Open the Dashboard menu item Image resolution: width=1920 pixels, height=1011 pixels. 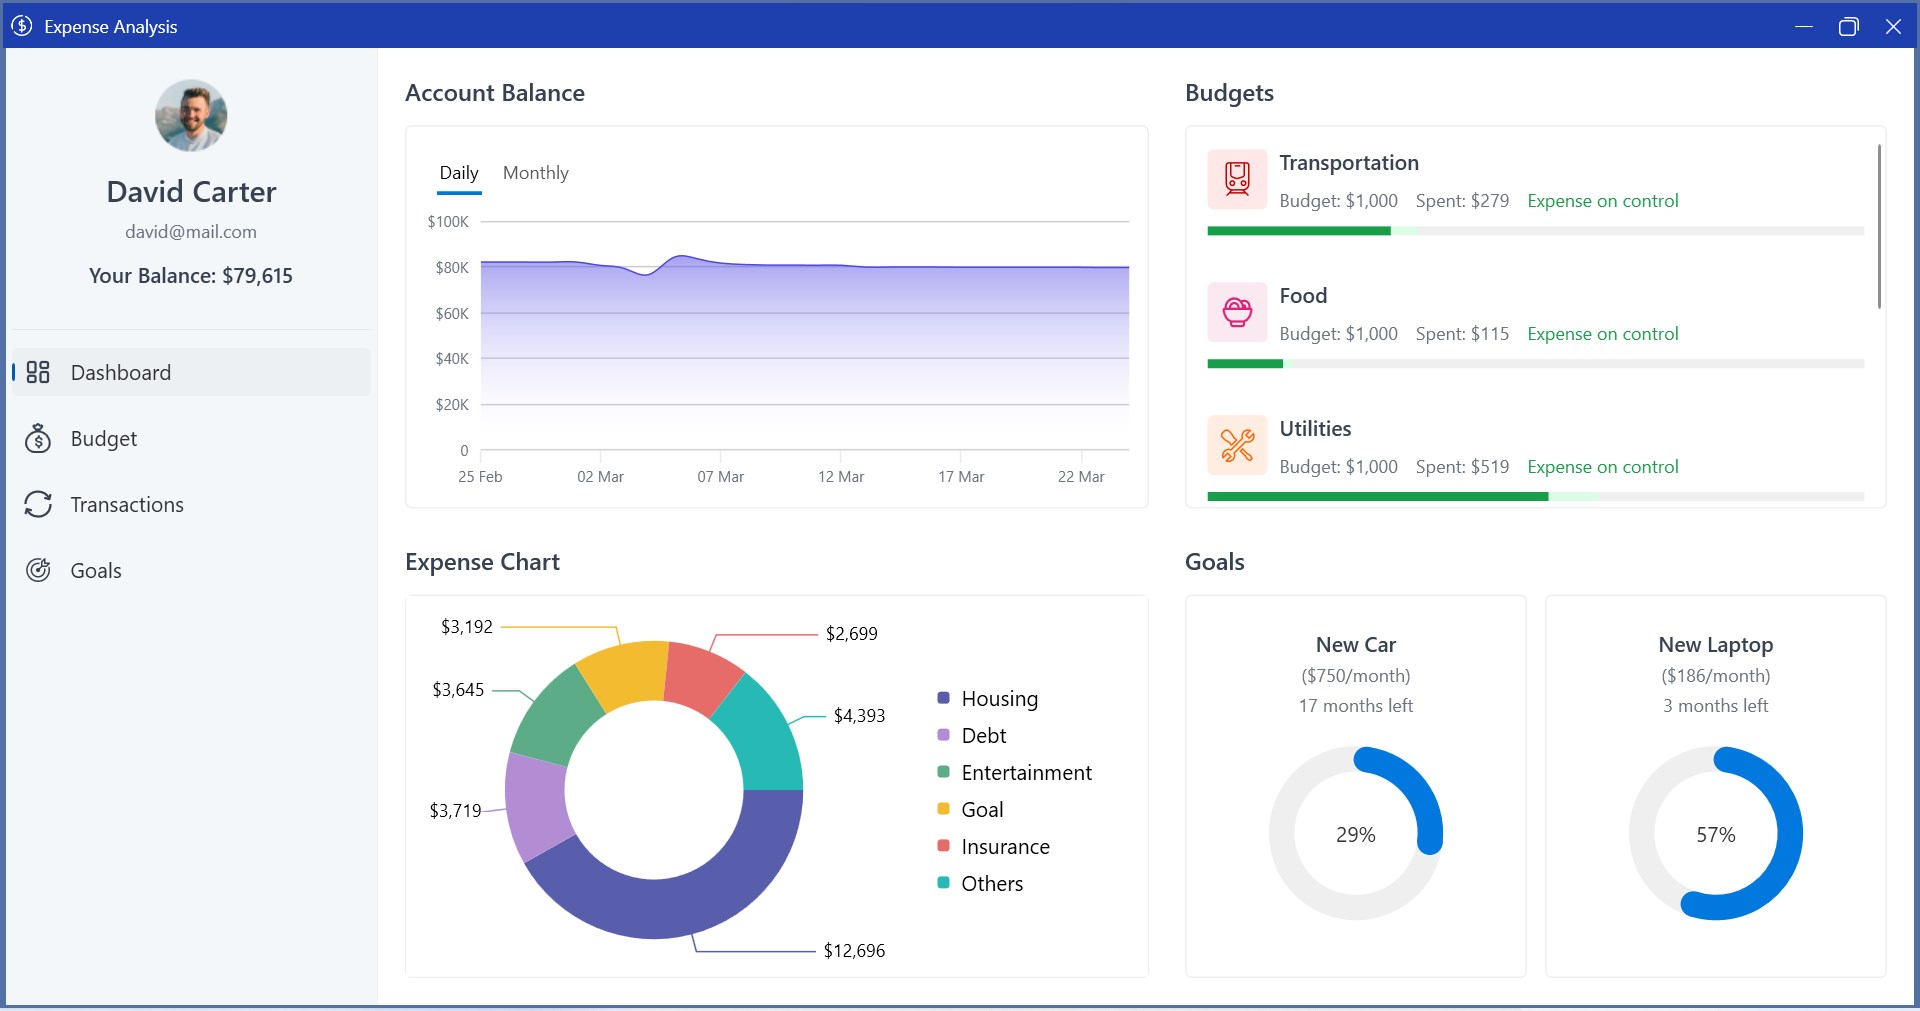click(191, 372)
